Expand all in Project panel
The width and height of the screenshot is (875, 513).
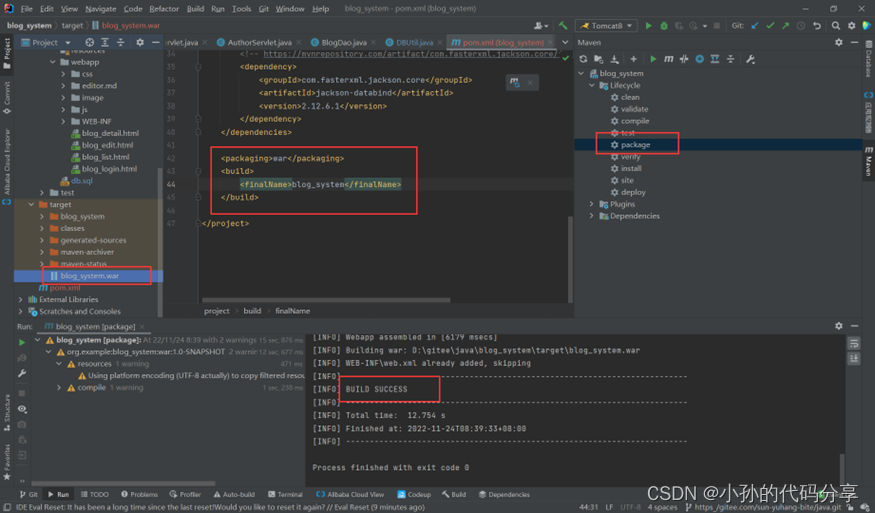click(x=105, y=42)
